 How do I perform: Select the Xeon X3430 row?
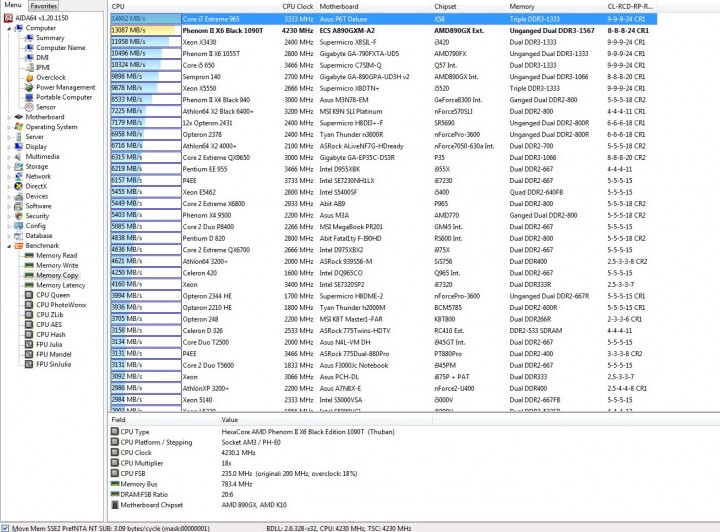[x=383, y=42]
